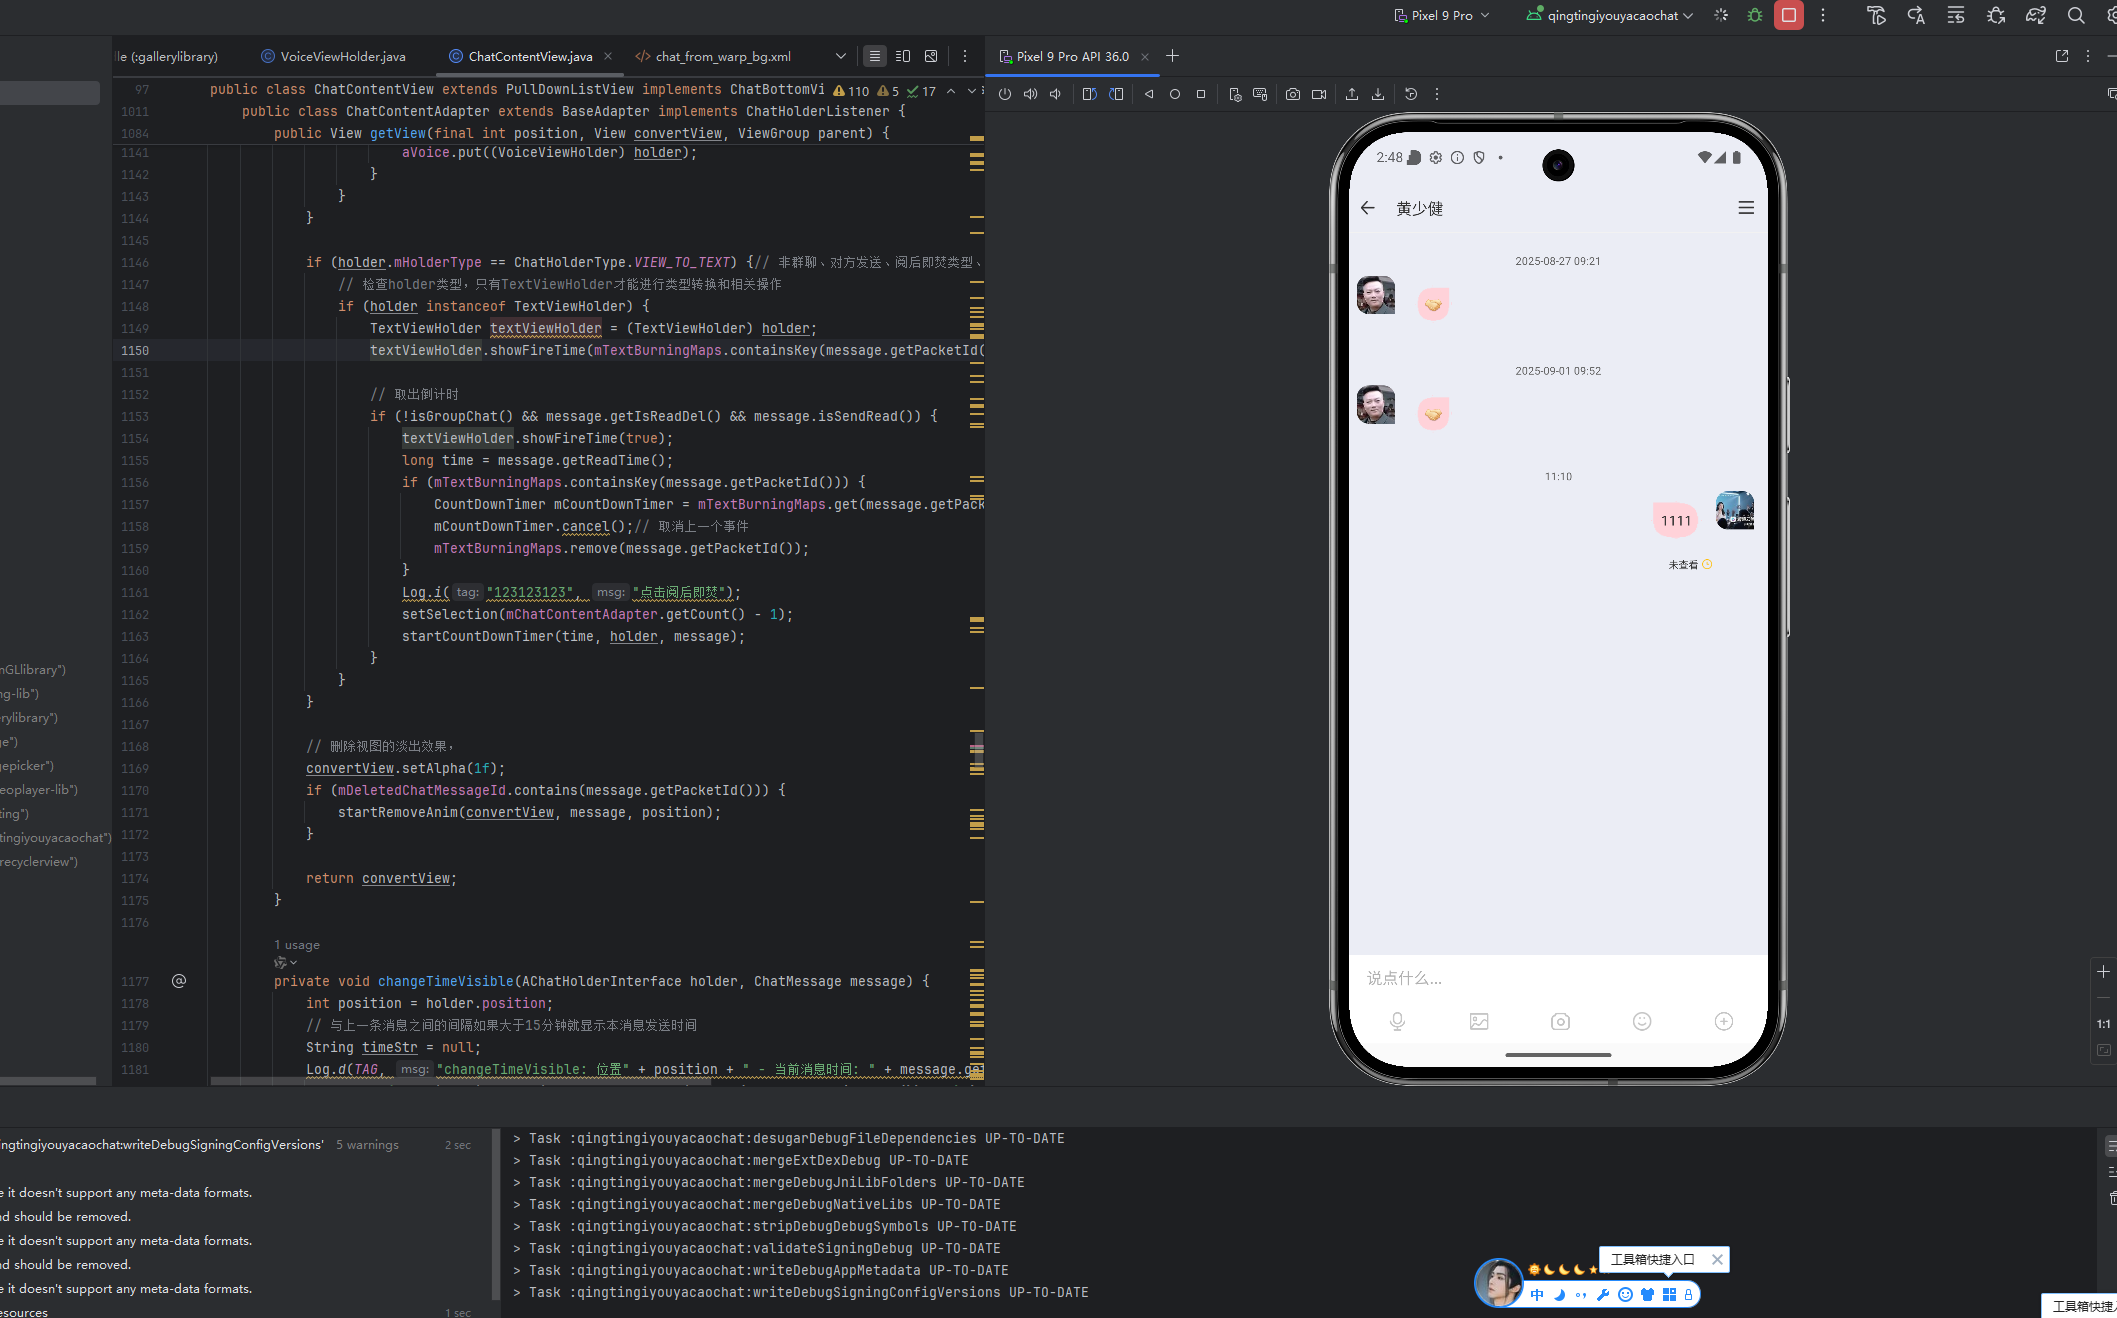Rotate the emulator left

click(x=1090, y=94)
